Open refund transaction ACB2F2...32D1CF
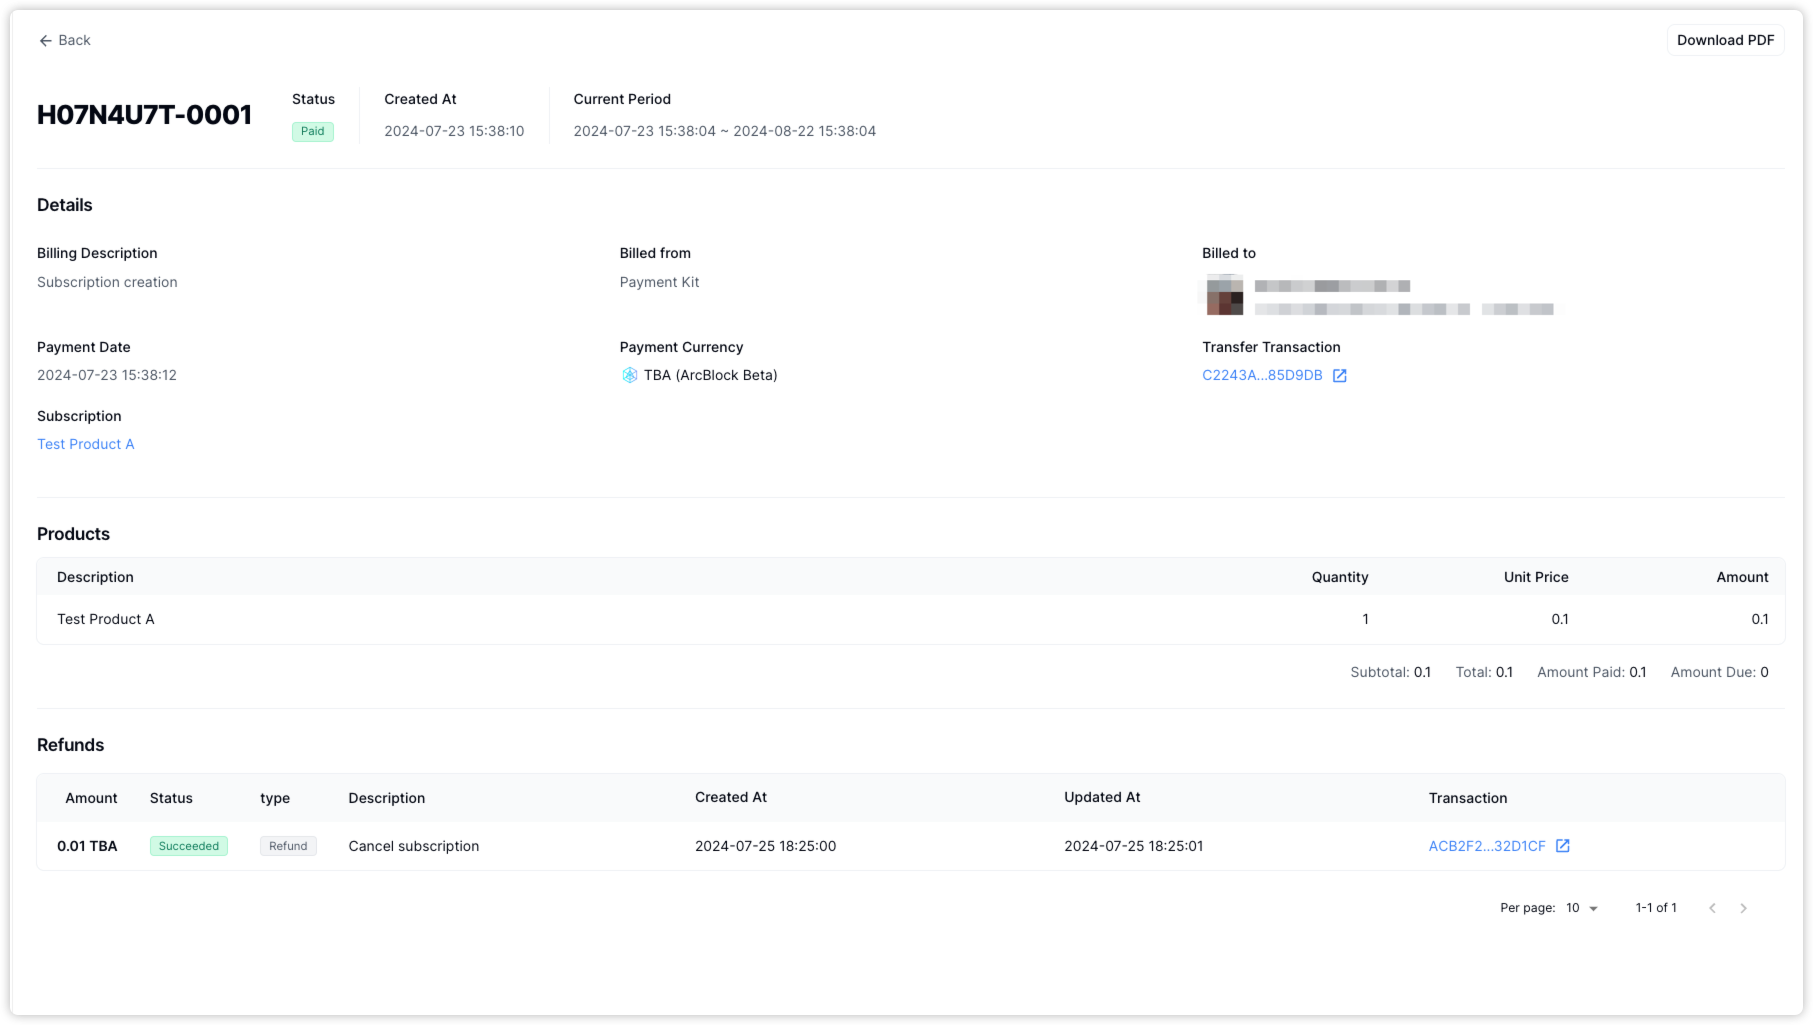Viewport: 1813px width, 1025px height. click(x=1486, y=846)
